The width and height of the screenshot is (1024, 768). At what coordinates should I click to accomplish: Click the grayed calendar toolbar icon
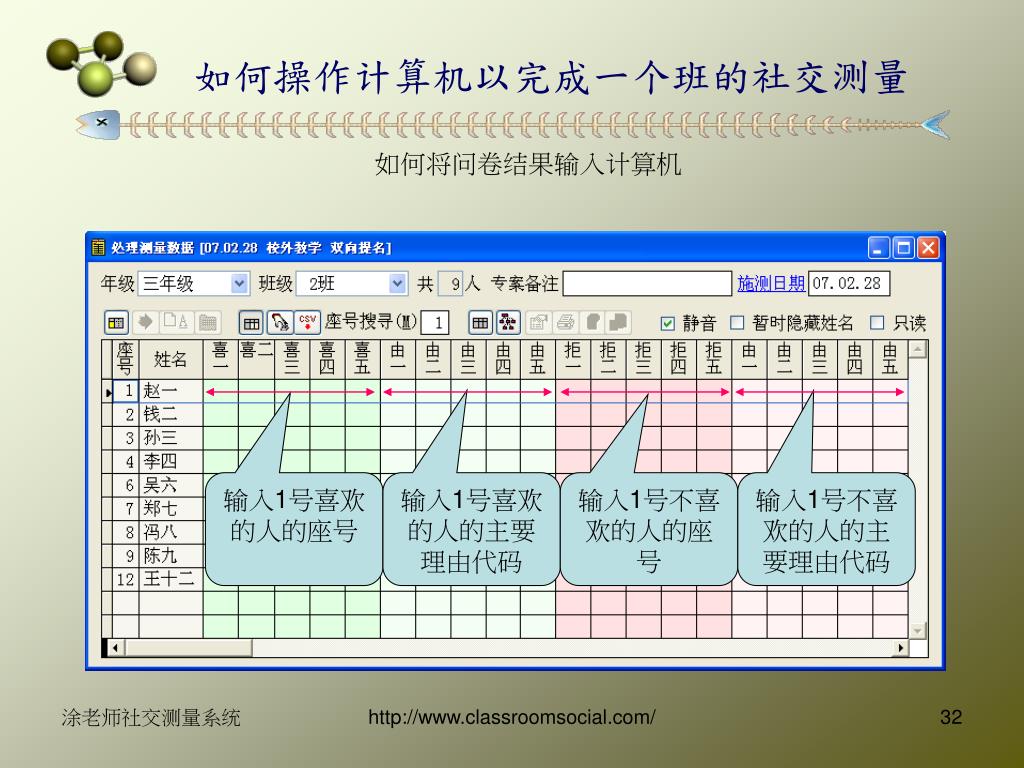click(208, 322)
